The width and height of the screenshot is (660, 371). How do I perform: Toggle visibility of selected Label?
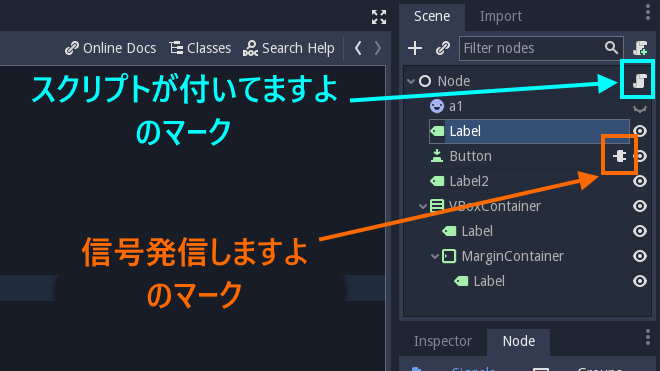(x=640, y=131)
